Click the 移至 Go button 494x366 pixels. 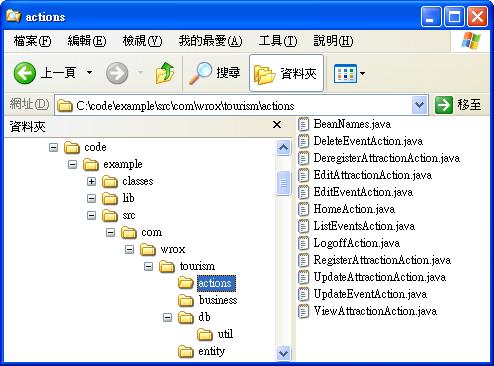tap(459, 105)
